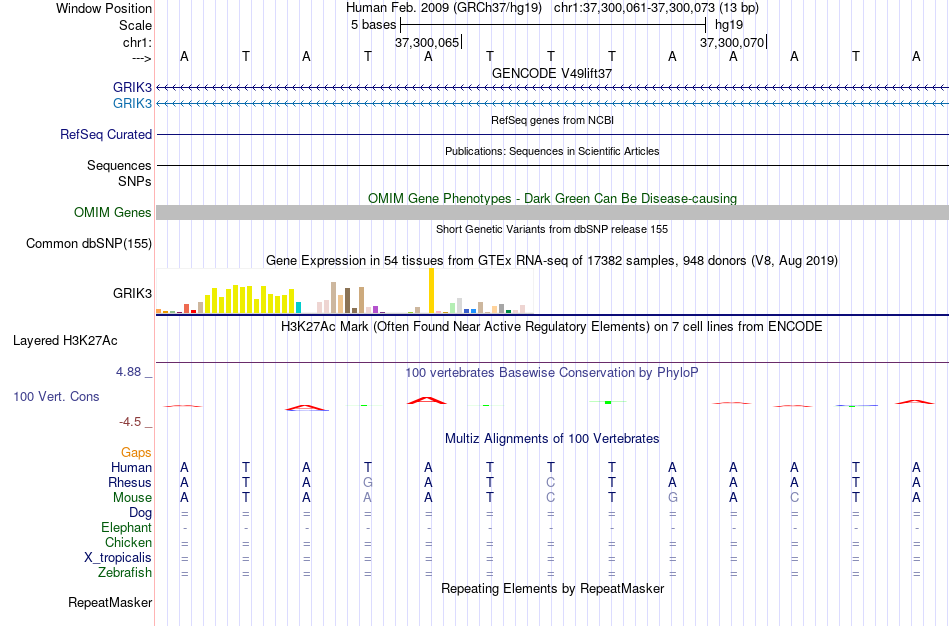
Task: Click the PhyloP minimum value -4.5
Action: pyautogui.click(x=130, y=422)
